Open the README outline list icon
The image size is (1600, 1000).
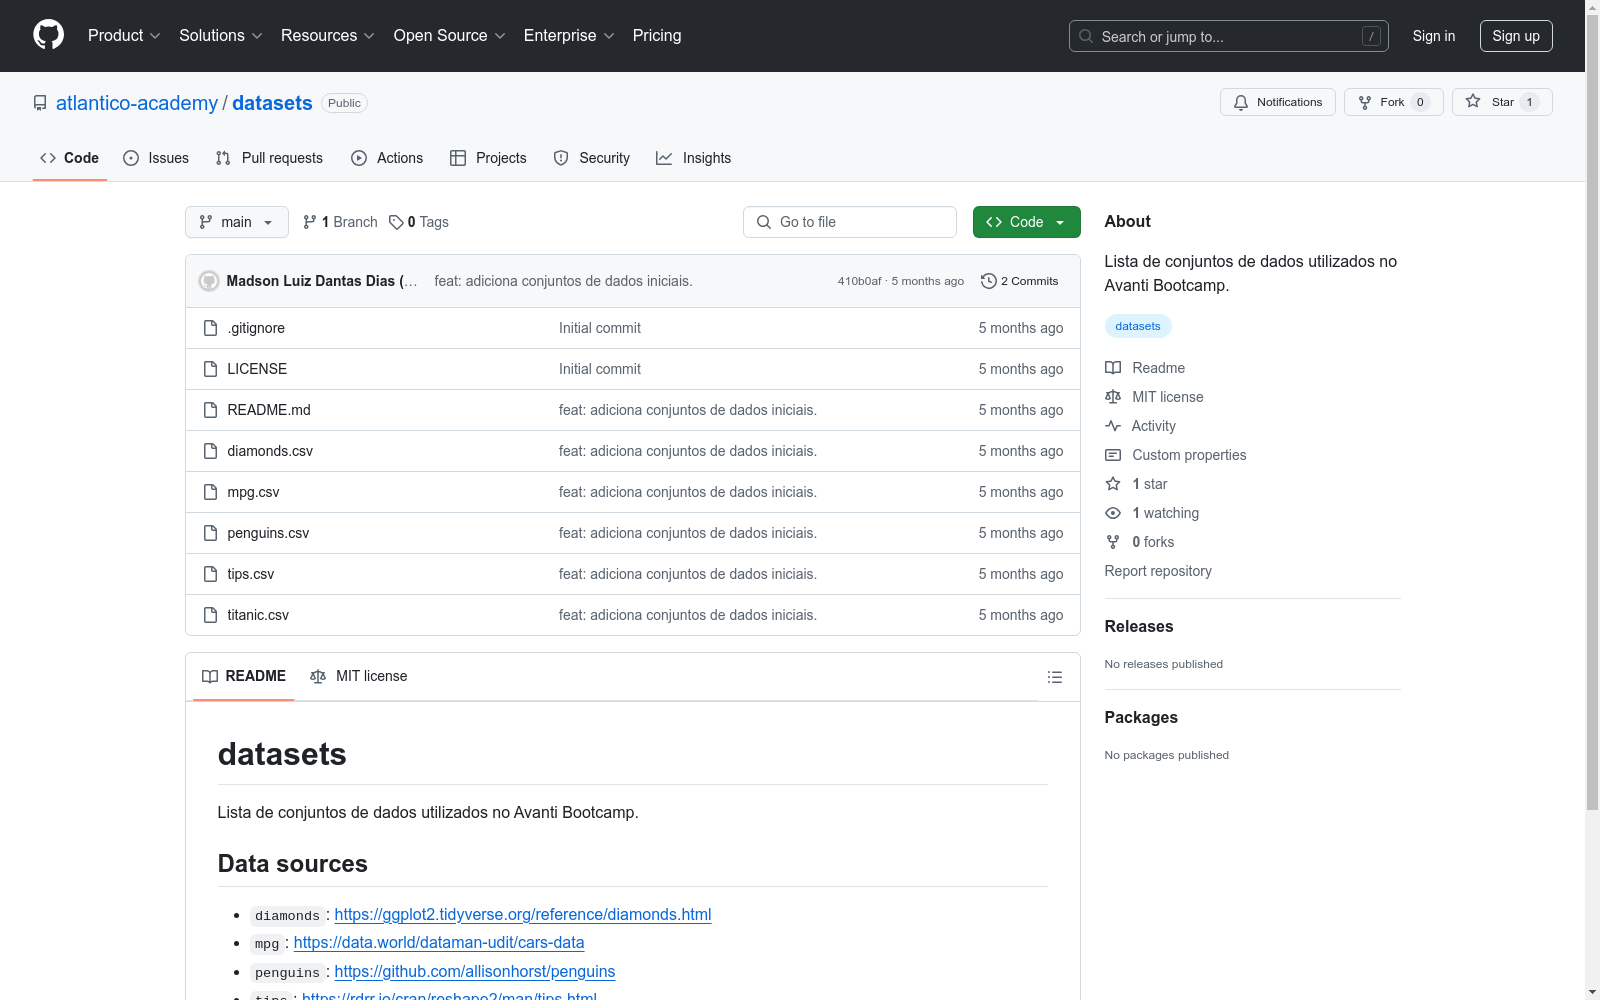pyautogui.click(x=1055, y=677)
